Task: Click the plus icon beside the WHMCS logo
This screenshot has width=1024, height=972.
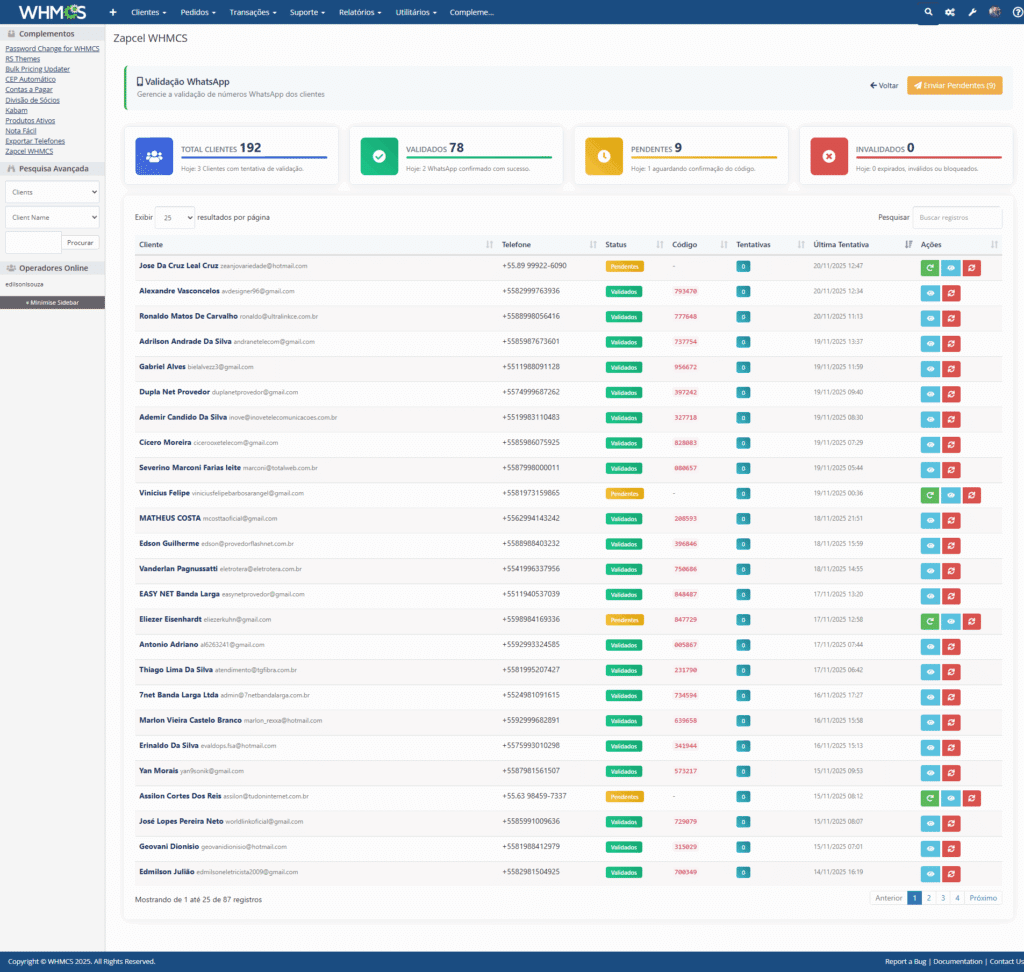Action: click(x=113, y=12)
